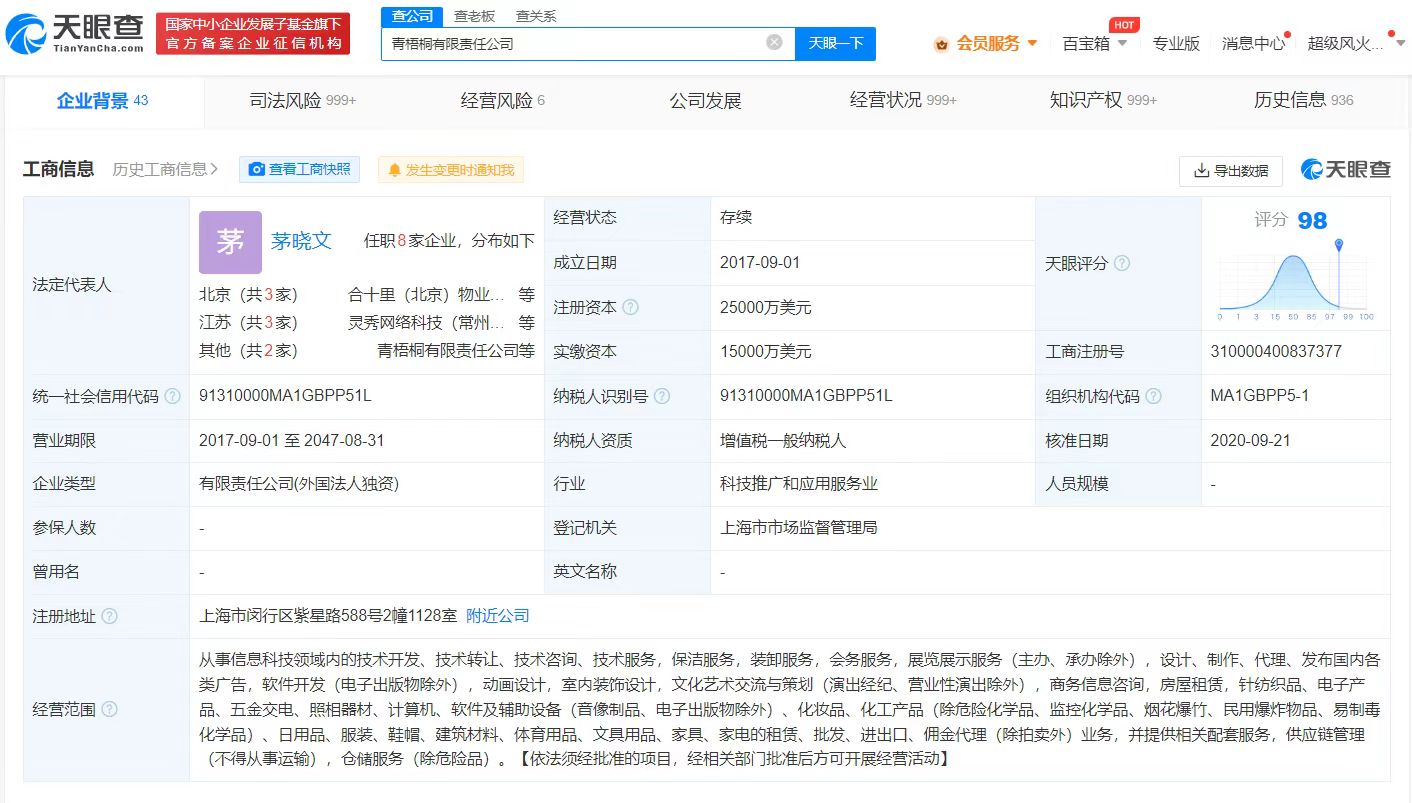The height and width of the screenshot is (803, 1412).
Task: Open 茅晓文 legal representative link
Action: [301, 241]
